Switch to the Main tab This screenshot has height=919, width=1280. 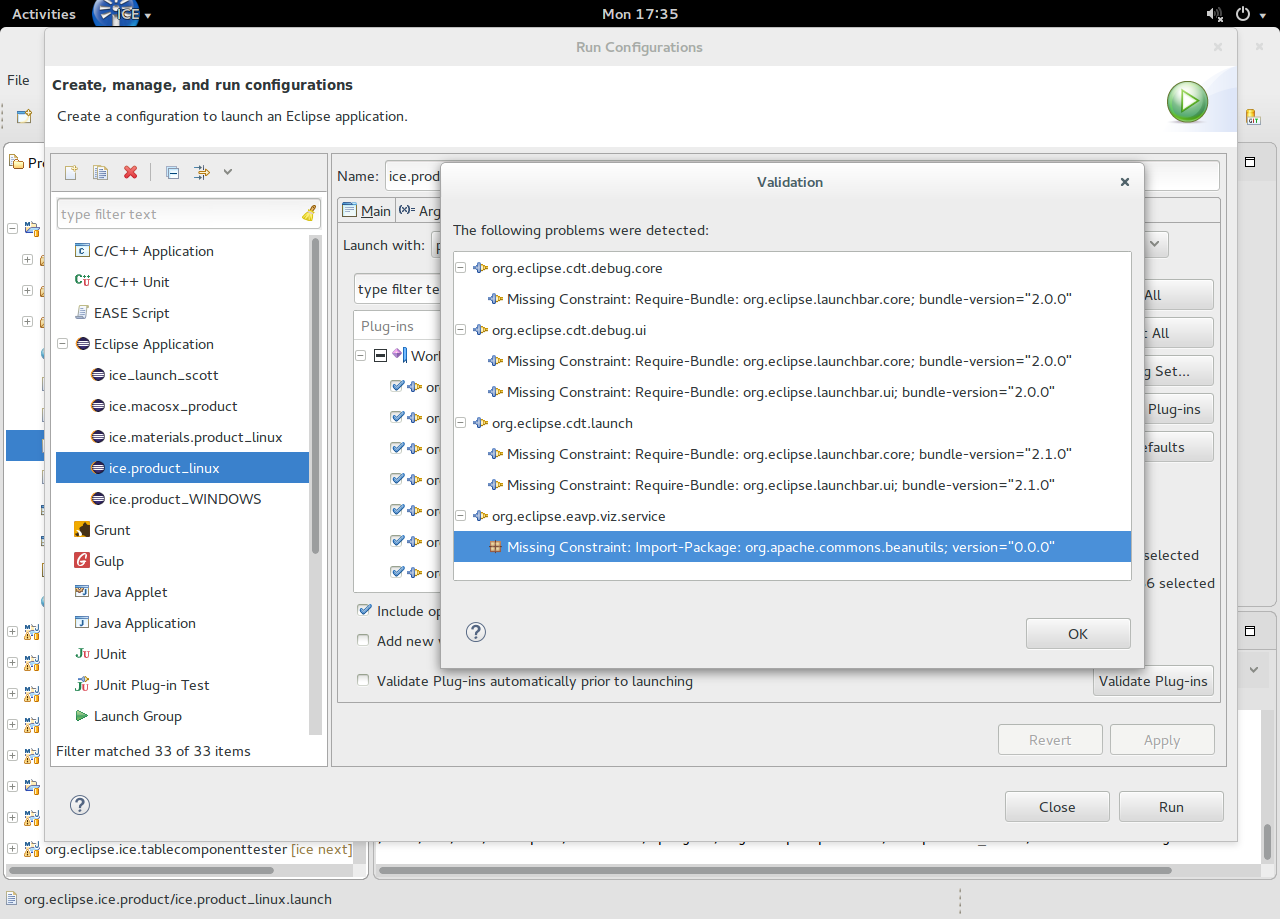coord(366,211)
